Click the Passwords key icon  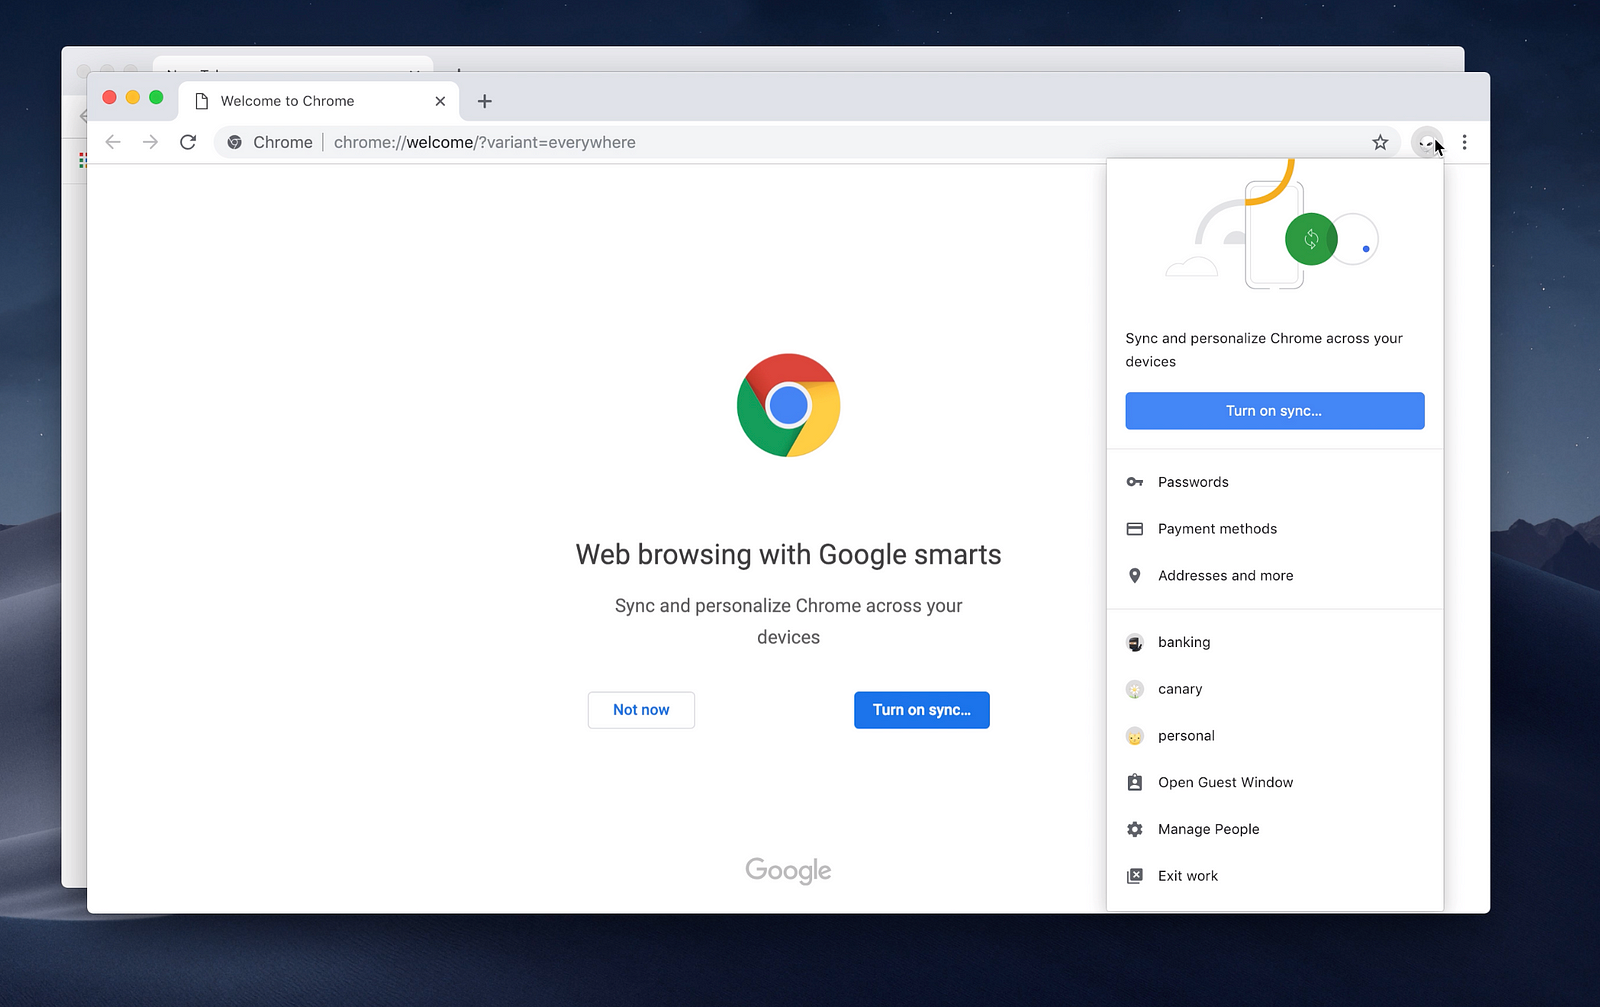pyautogui.click(x=1135, y=482)
